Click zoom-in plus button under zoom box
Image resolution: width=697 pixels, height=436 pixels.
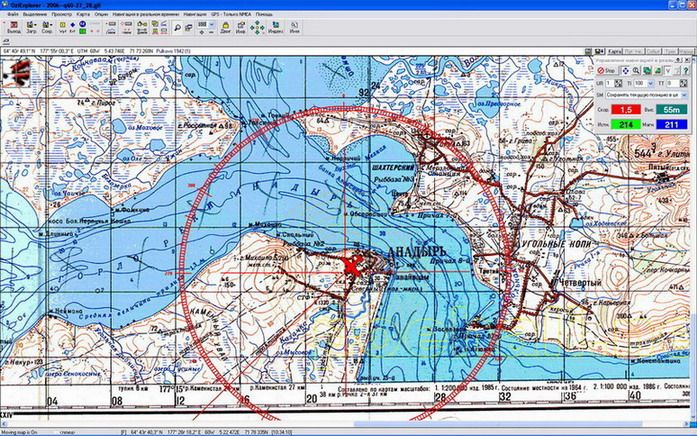[201, 32]
